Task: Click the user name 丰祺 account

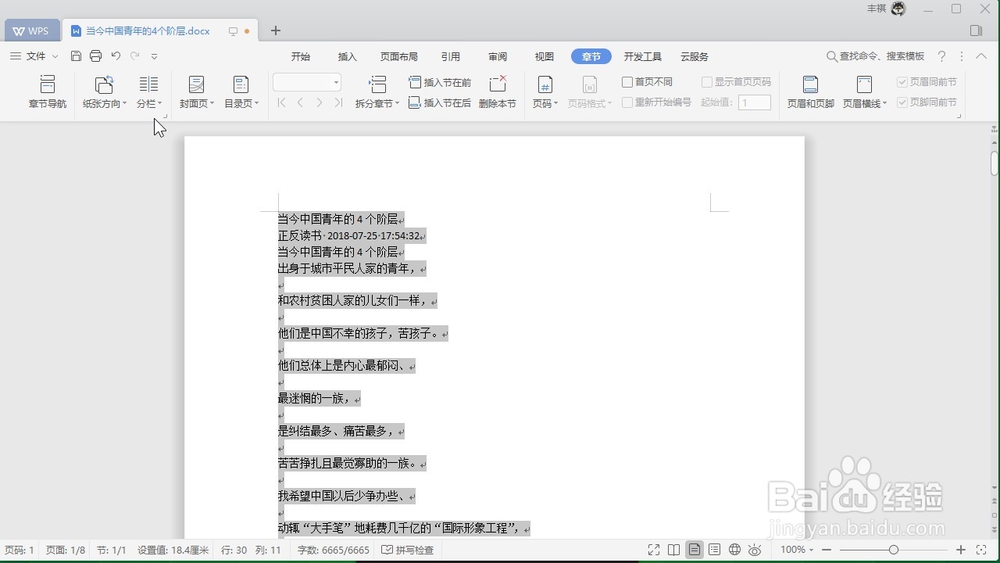Action: pos(876,8)
